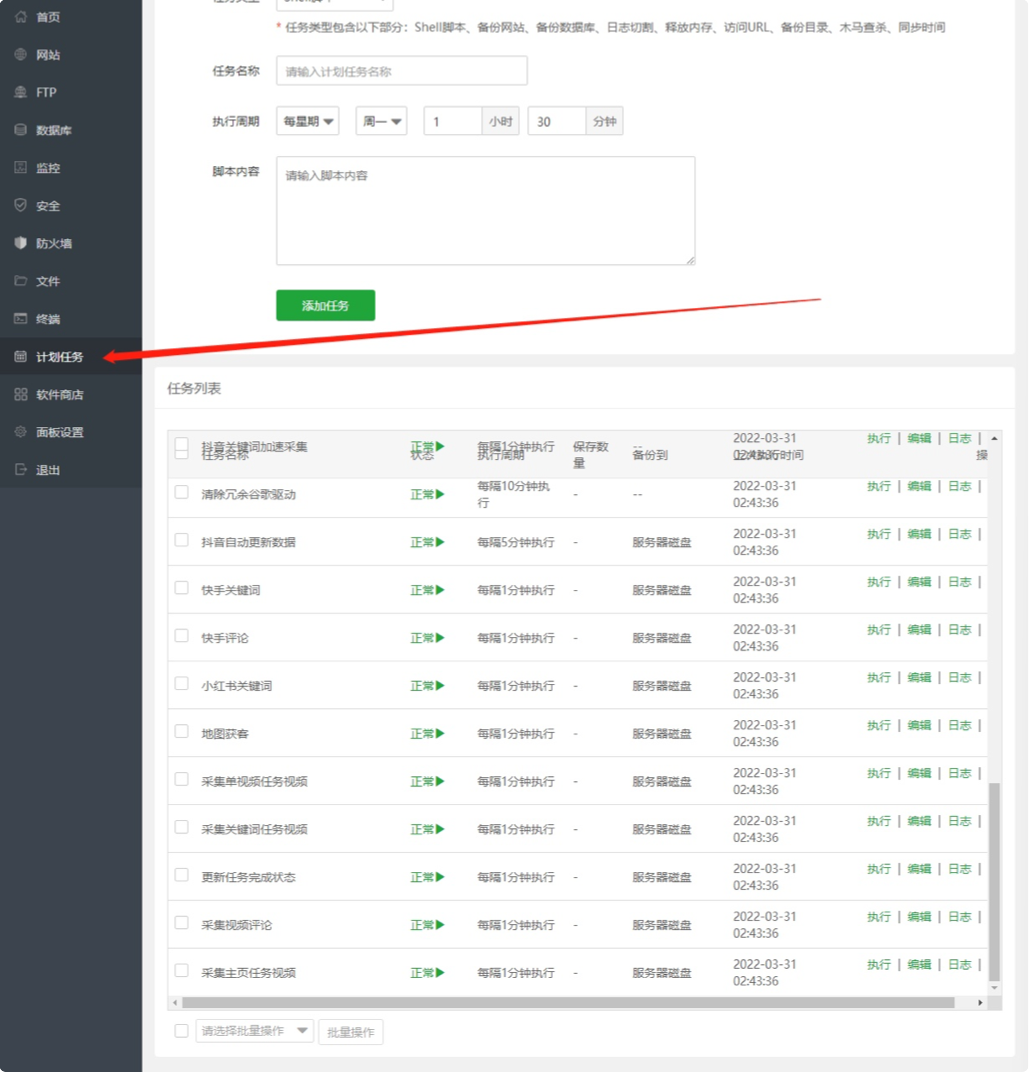Click the task list vertical scrollbar
This screenshot has width=1030, height=1074.
click(x=994, y=882)
